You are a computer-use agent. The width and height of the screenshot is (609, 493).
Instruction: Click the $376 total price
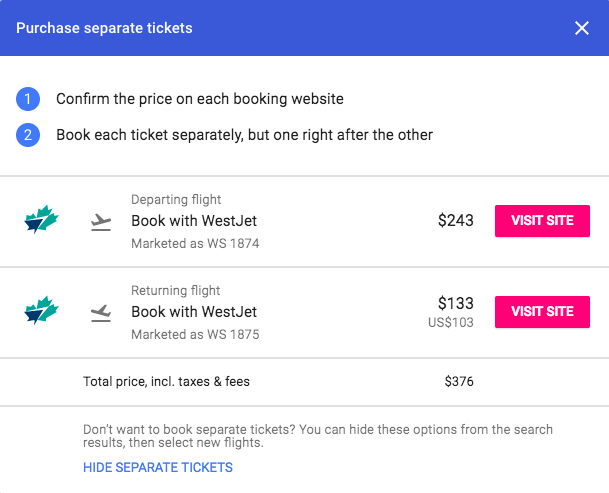click(459, 382)
